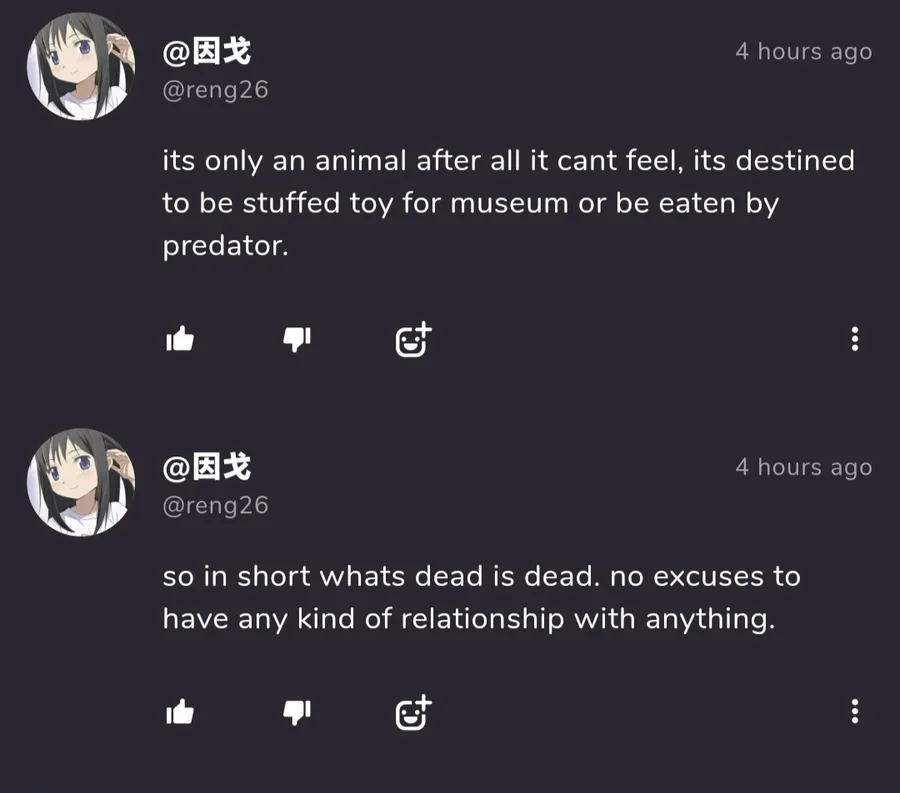Open three-dot menu on the second comment
The image size is (900, 793).
pyautogui.click(x=854, y=711)
